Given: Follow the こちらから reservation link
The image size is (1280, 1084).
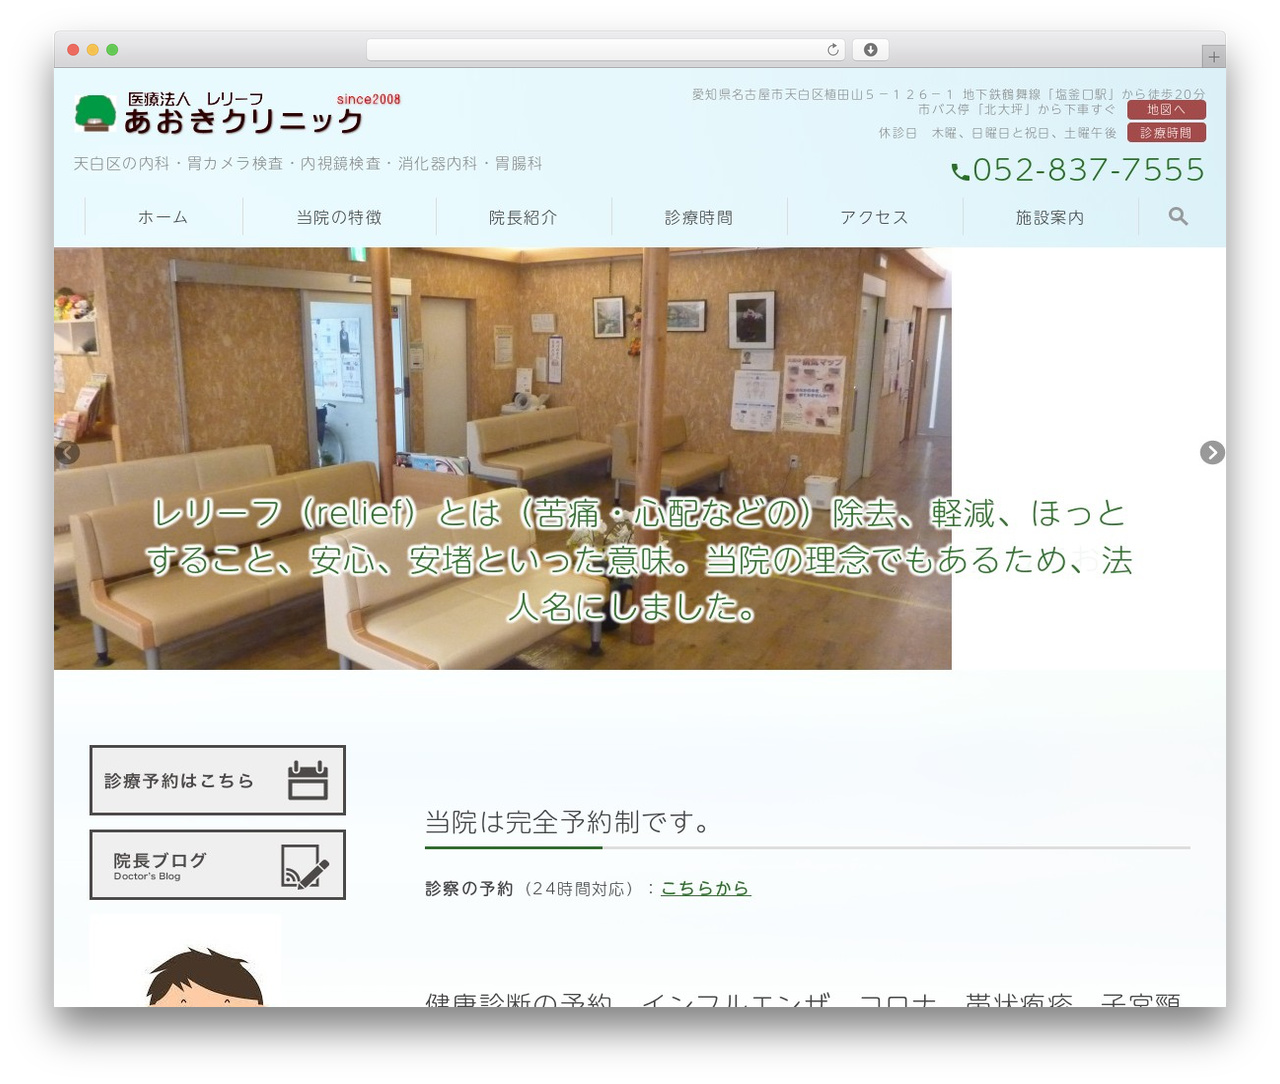Looking at the screenshot, I should 705,888.
